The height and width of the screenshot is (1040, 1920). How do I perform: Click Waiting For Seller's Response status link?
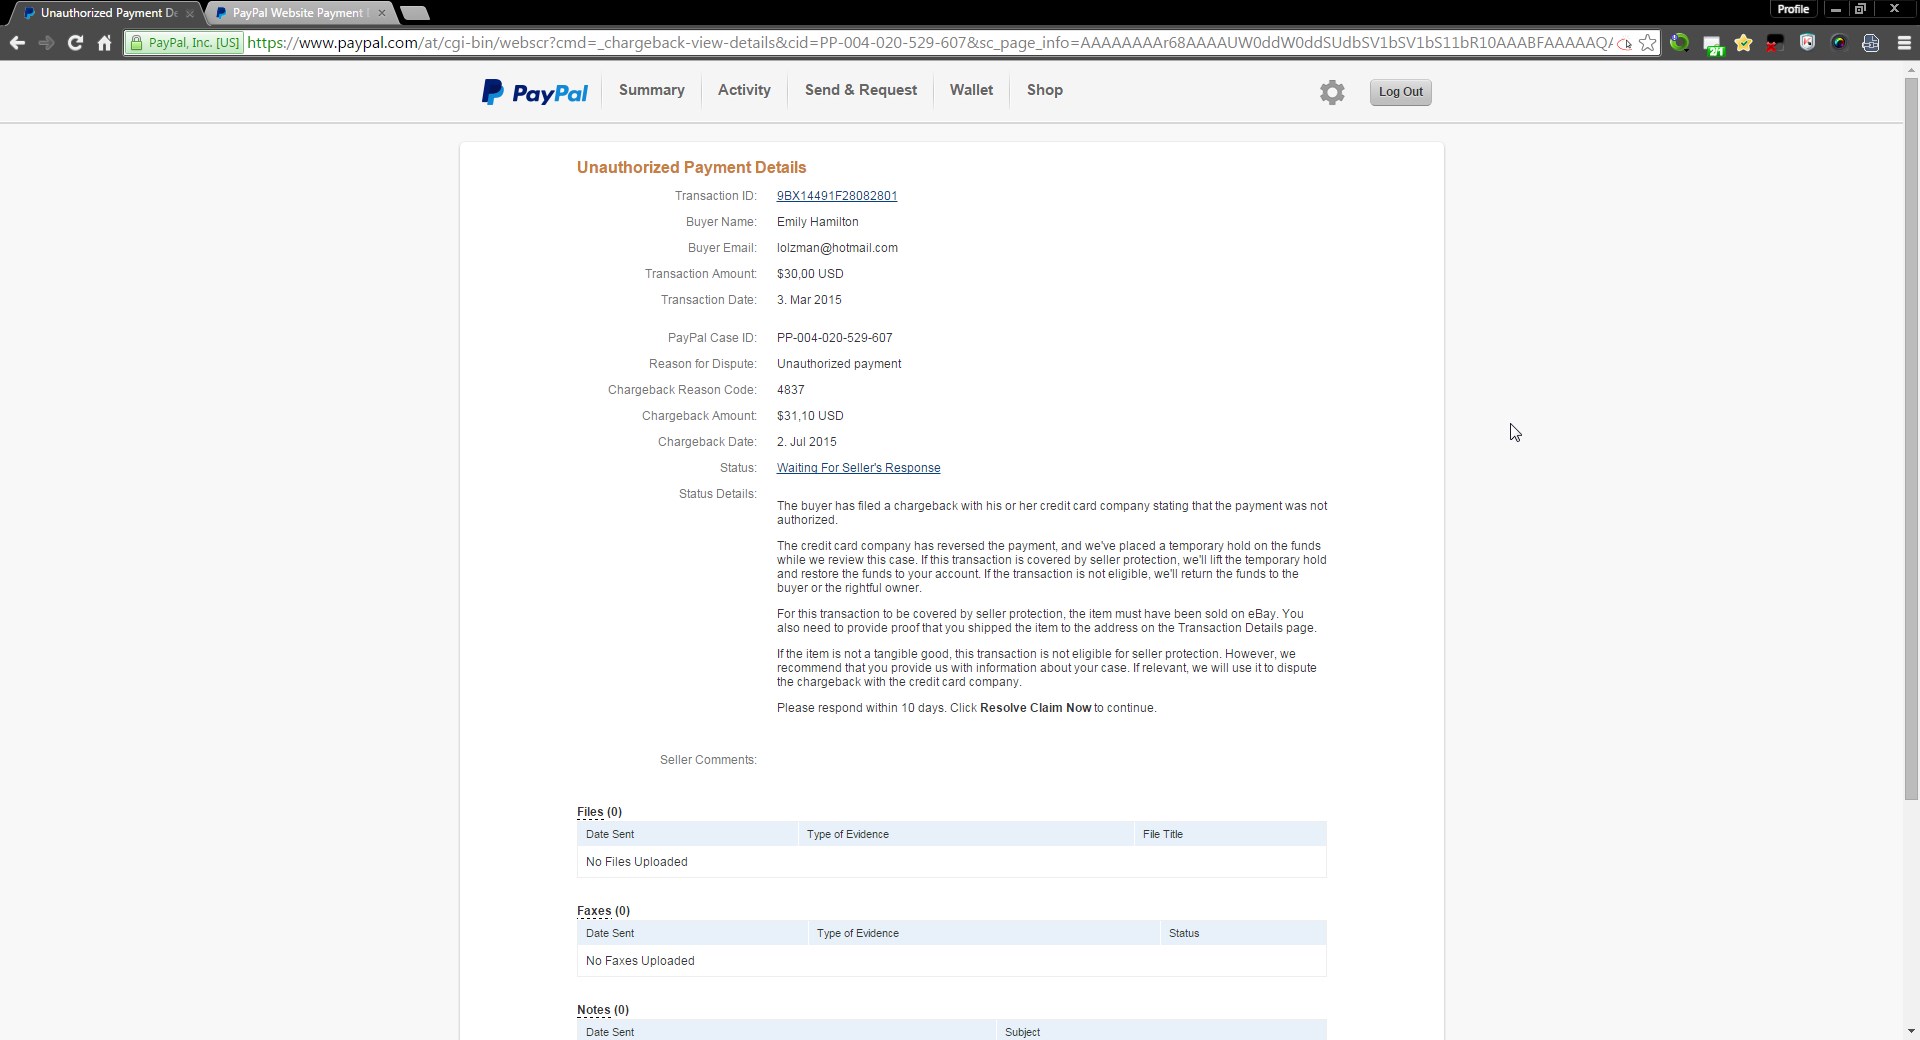[x=858, y=468]
